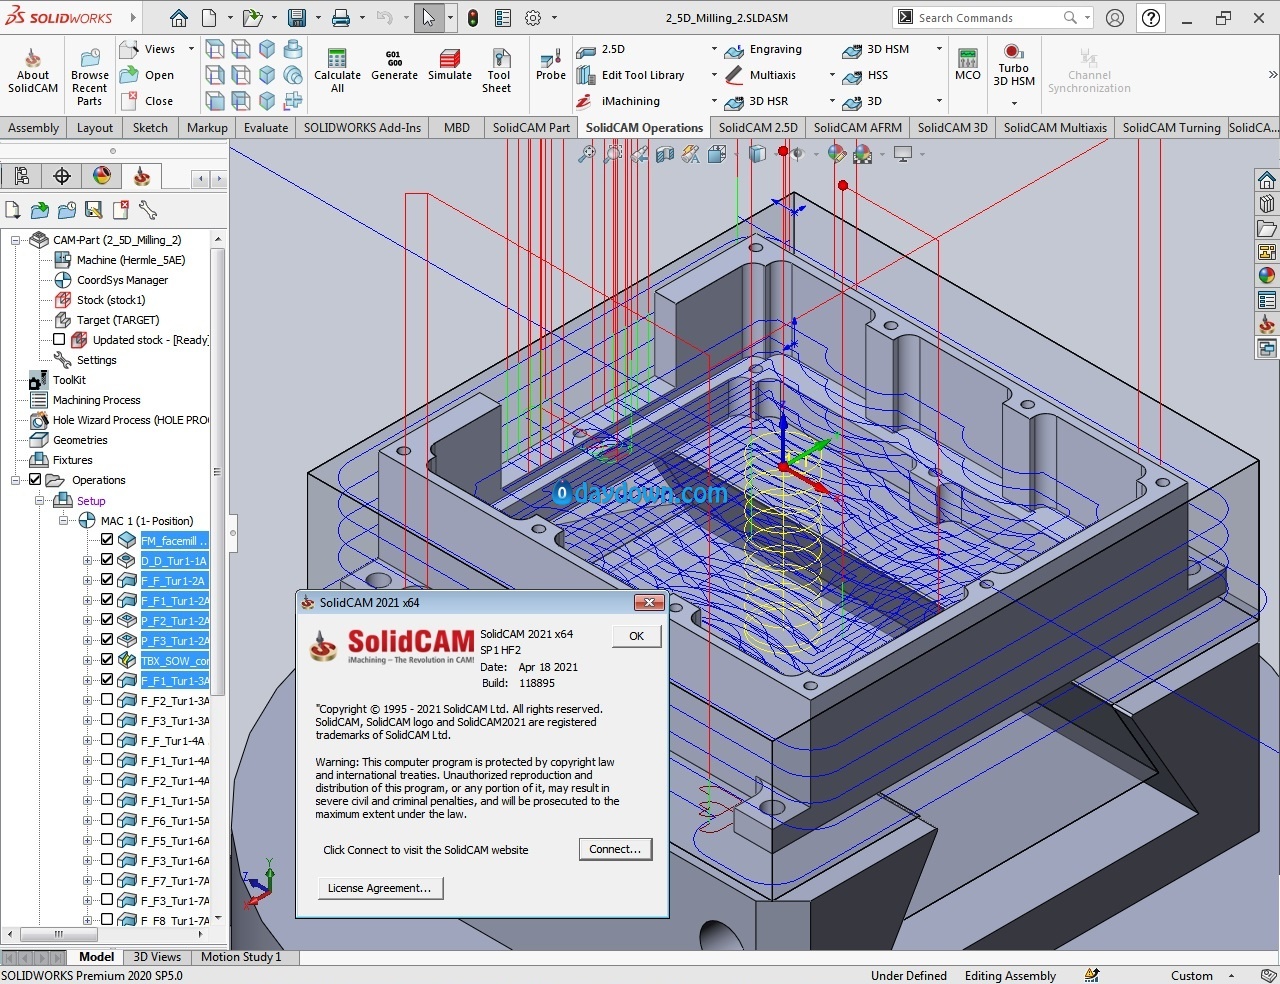1280x984 pixels.
Task: Open the Tool Sheet
Action: tap(499, 60)
